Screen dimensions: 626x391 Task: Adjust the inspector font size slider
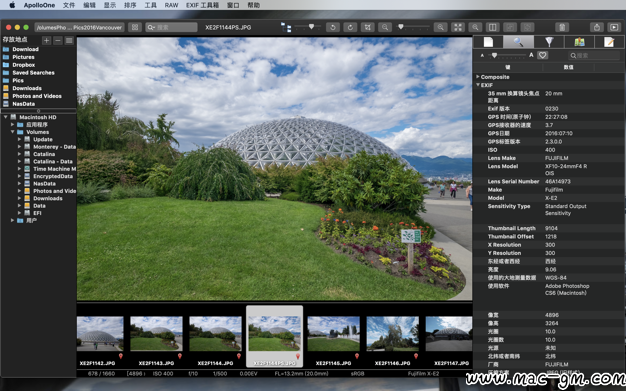tap(494, 55)
